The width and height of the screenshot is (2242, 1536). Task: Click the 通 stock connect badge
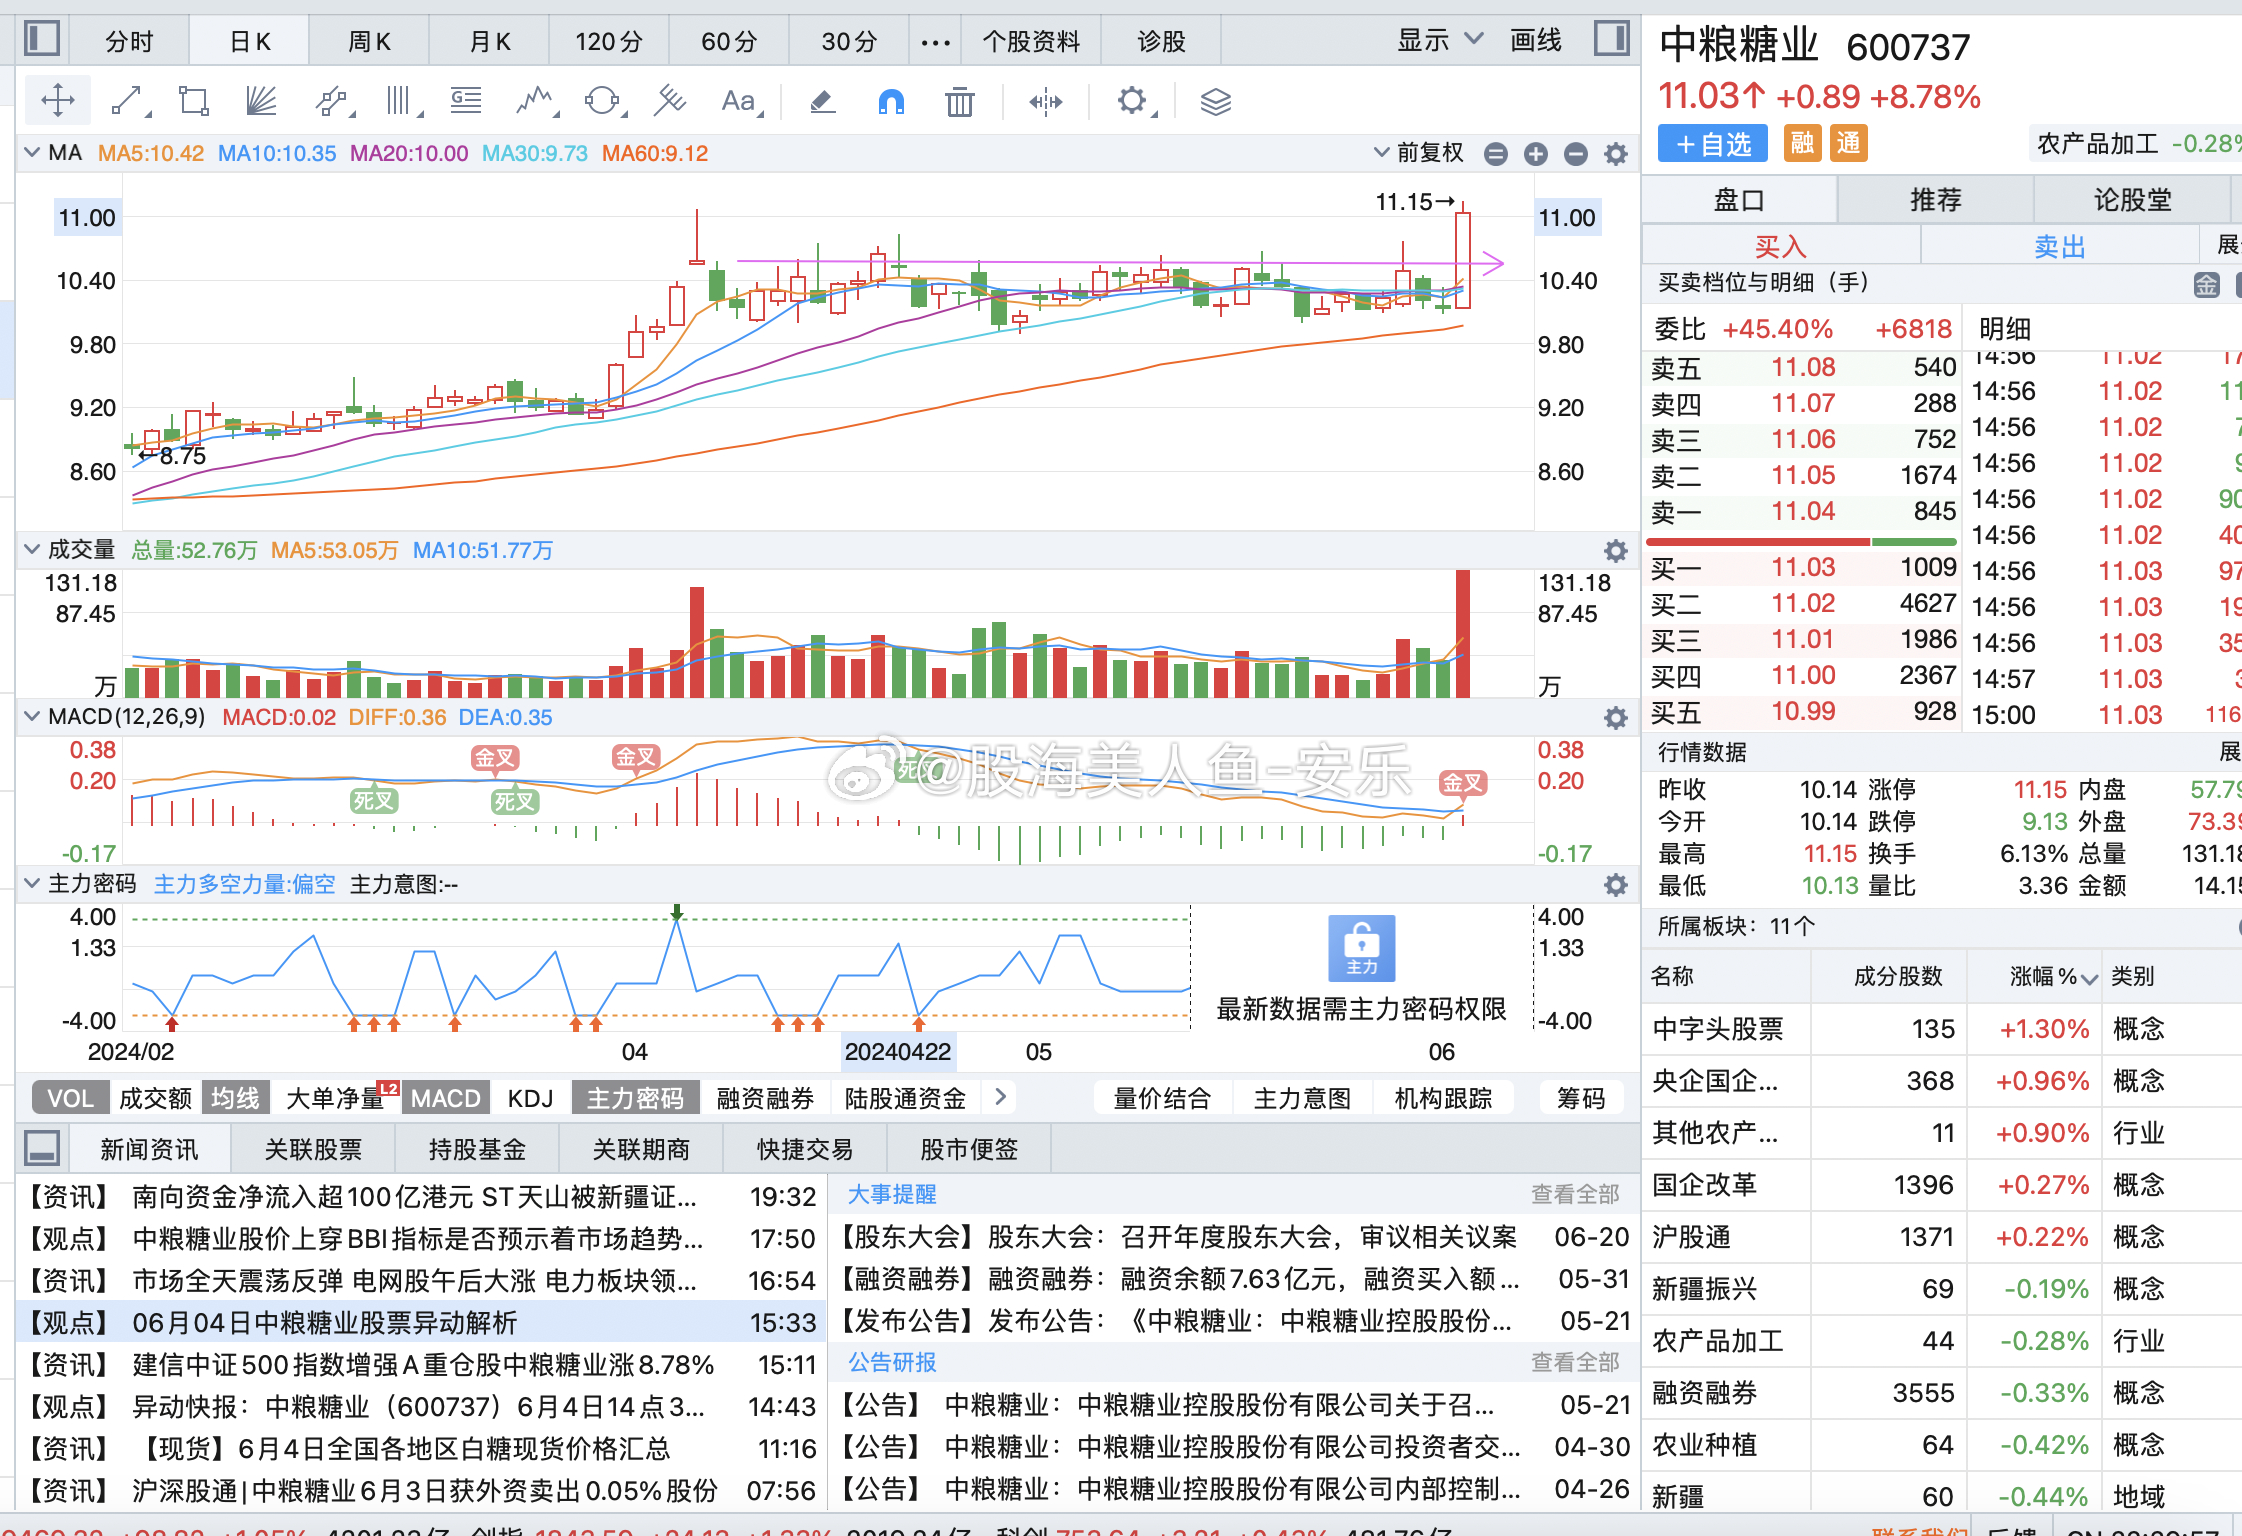pyautogui.click(x=1848, y=144)
